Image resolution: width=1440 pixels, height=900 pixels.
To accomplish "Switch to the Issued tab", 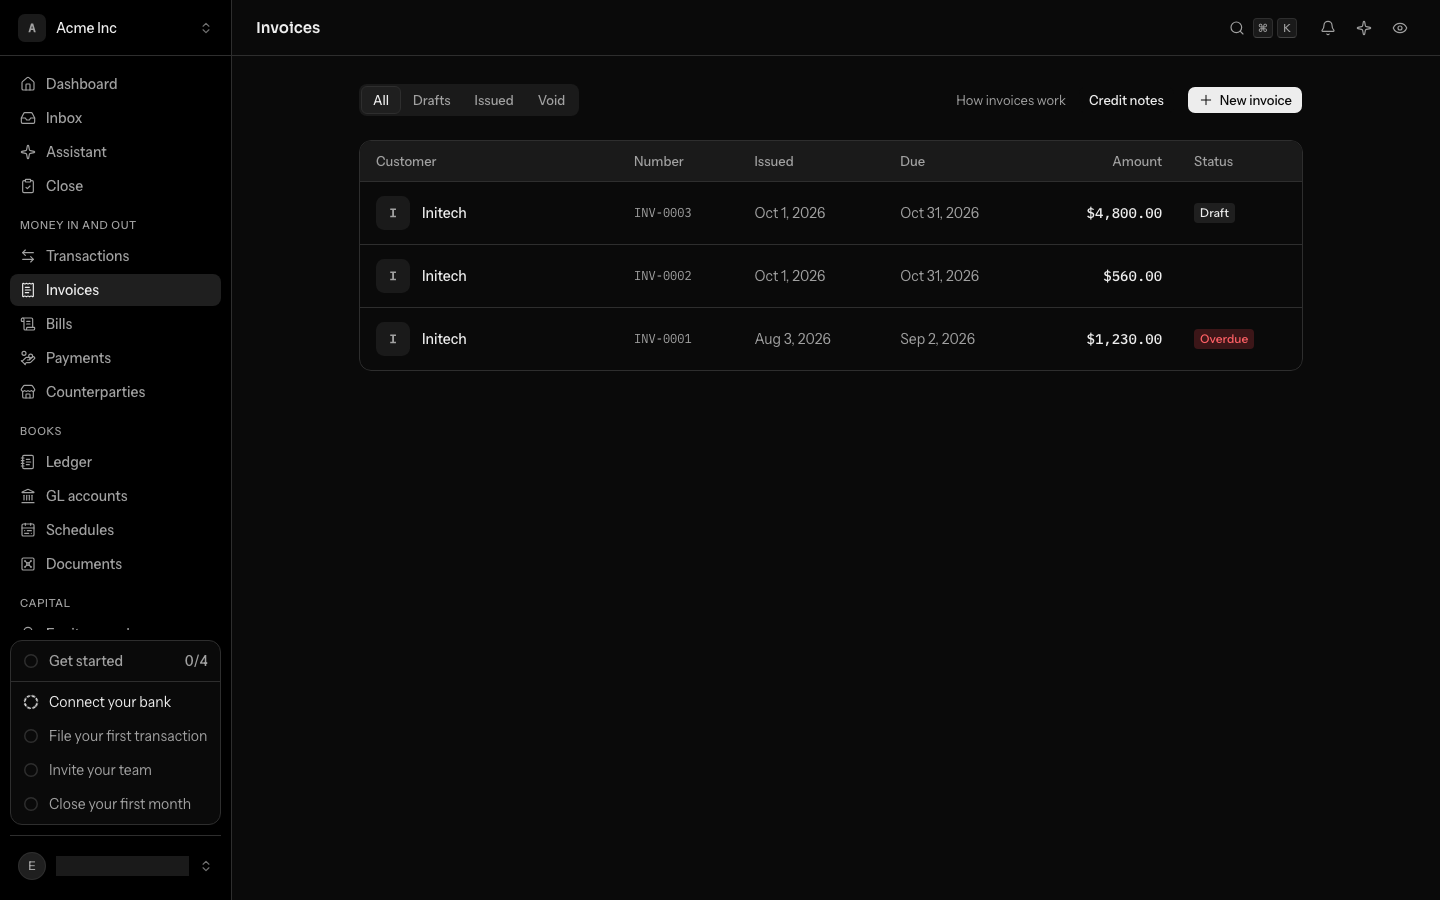I will coord(494,100).
